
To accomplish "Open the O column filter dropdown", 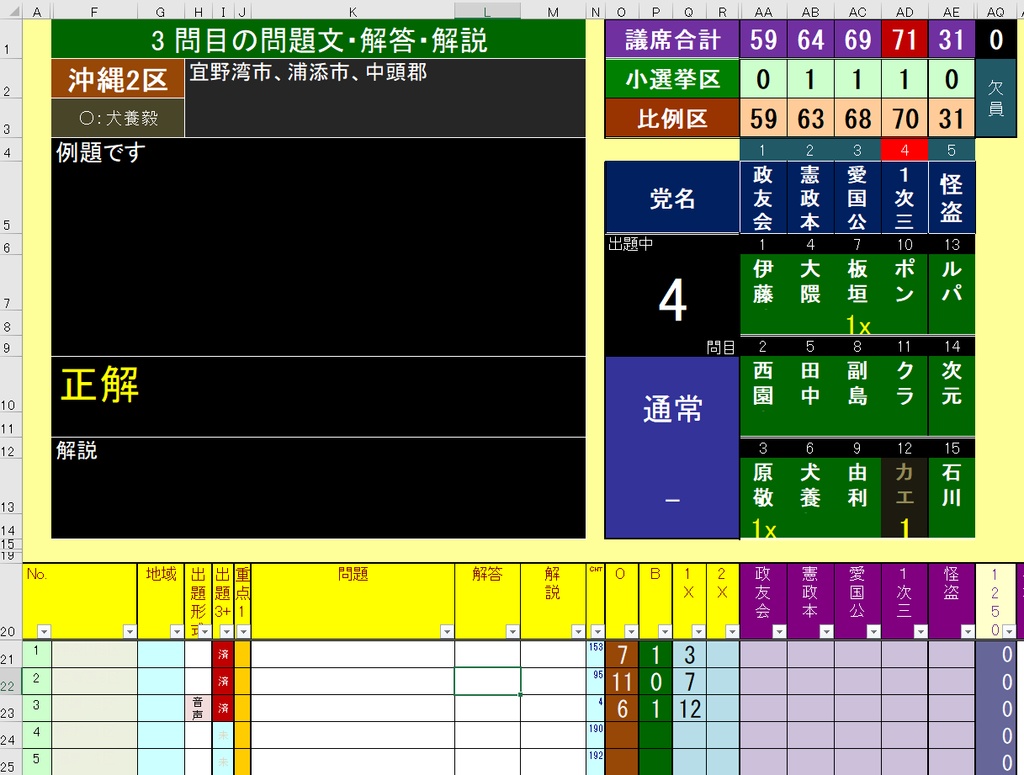I will click(630, 630).
